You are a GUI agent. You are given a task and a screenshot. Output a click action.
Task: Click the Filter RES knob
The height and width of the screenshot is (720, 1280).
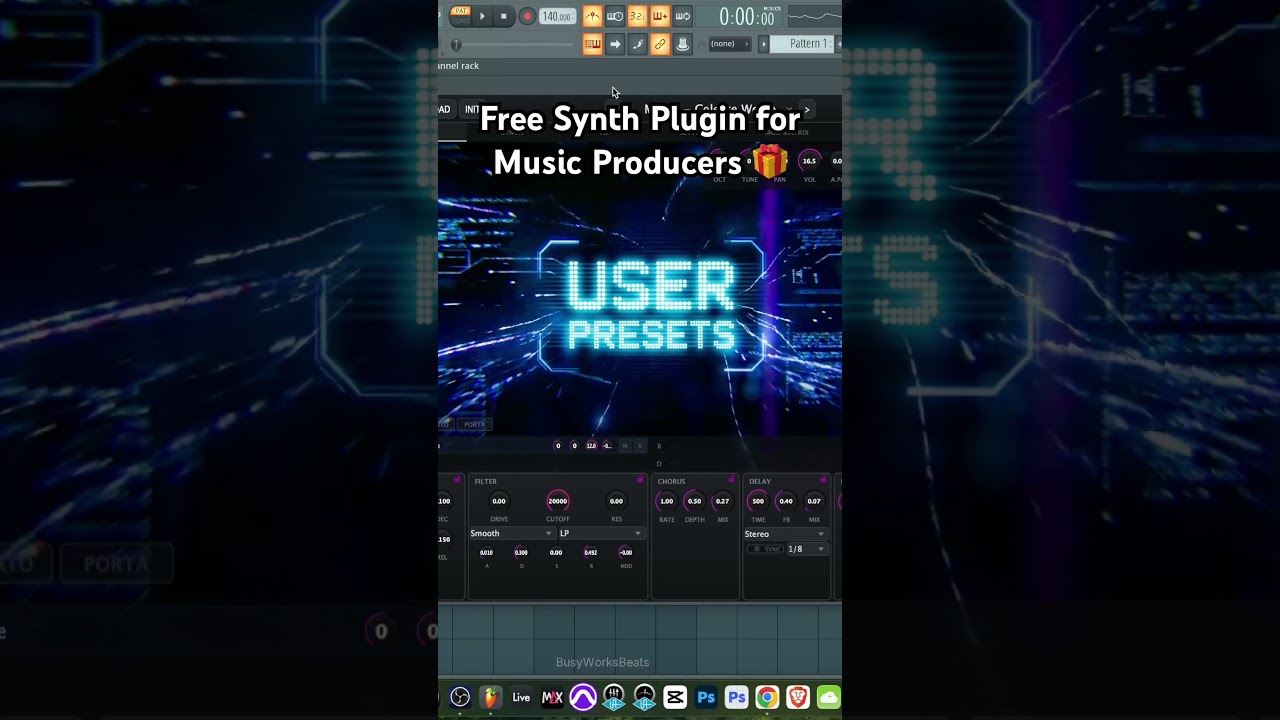616,501
